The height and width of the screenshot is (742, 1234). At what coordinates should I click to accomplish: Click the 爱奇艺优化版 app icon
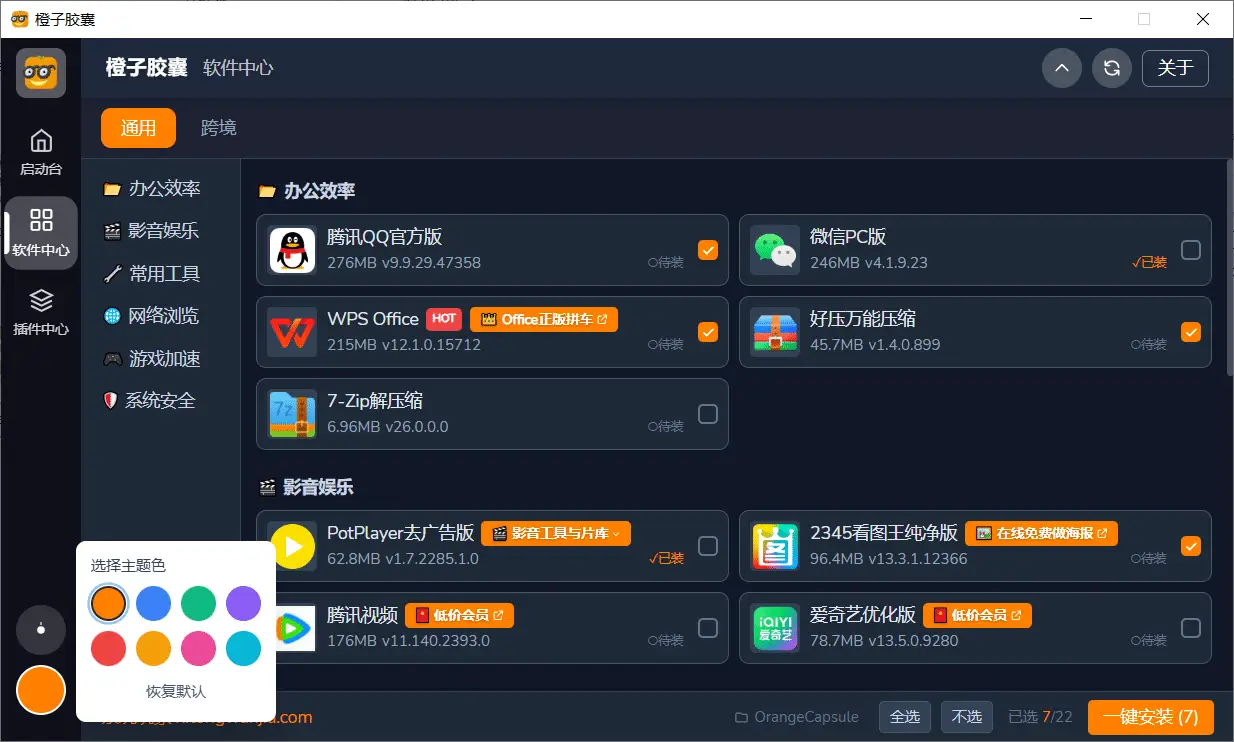pos(775,628)
